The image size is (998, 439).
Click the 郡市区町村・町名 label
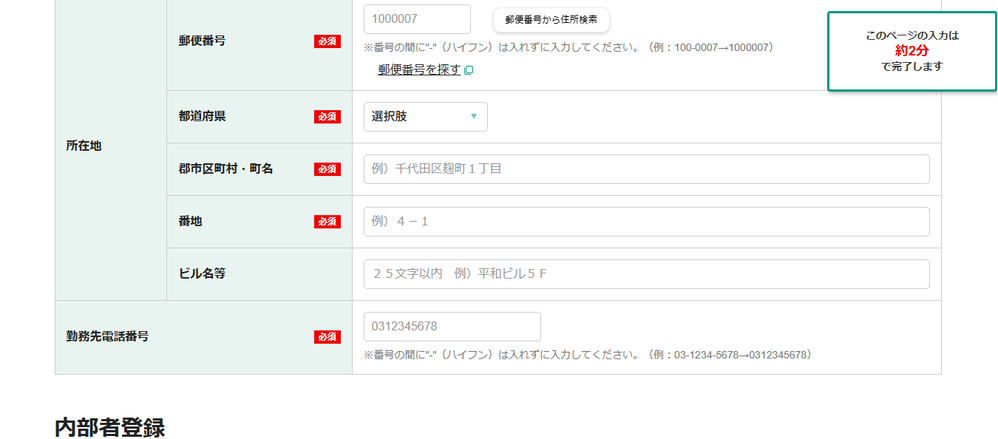226,169
